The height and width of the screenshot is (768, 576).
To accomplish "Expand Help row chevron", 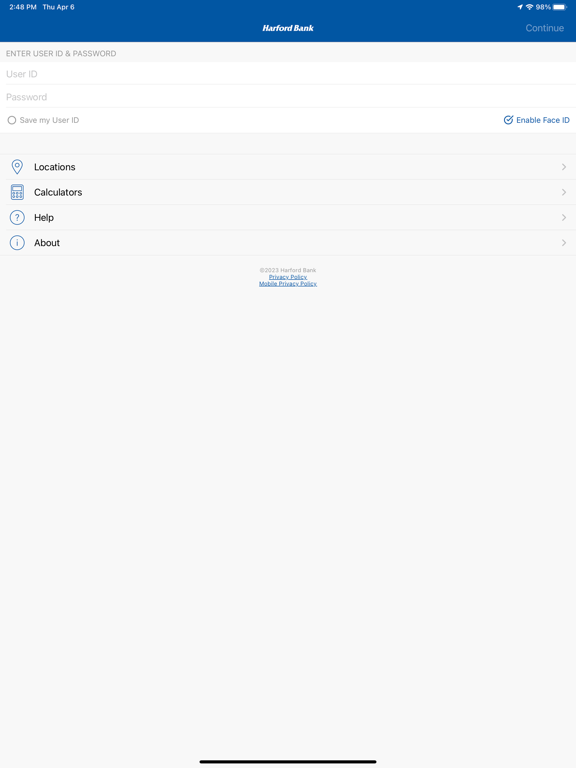I will [x=564, y=217].
